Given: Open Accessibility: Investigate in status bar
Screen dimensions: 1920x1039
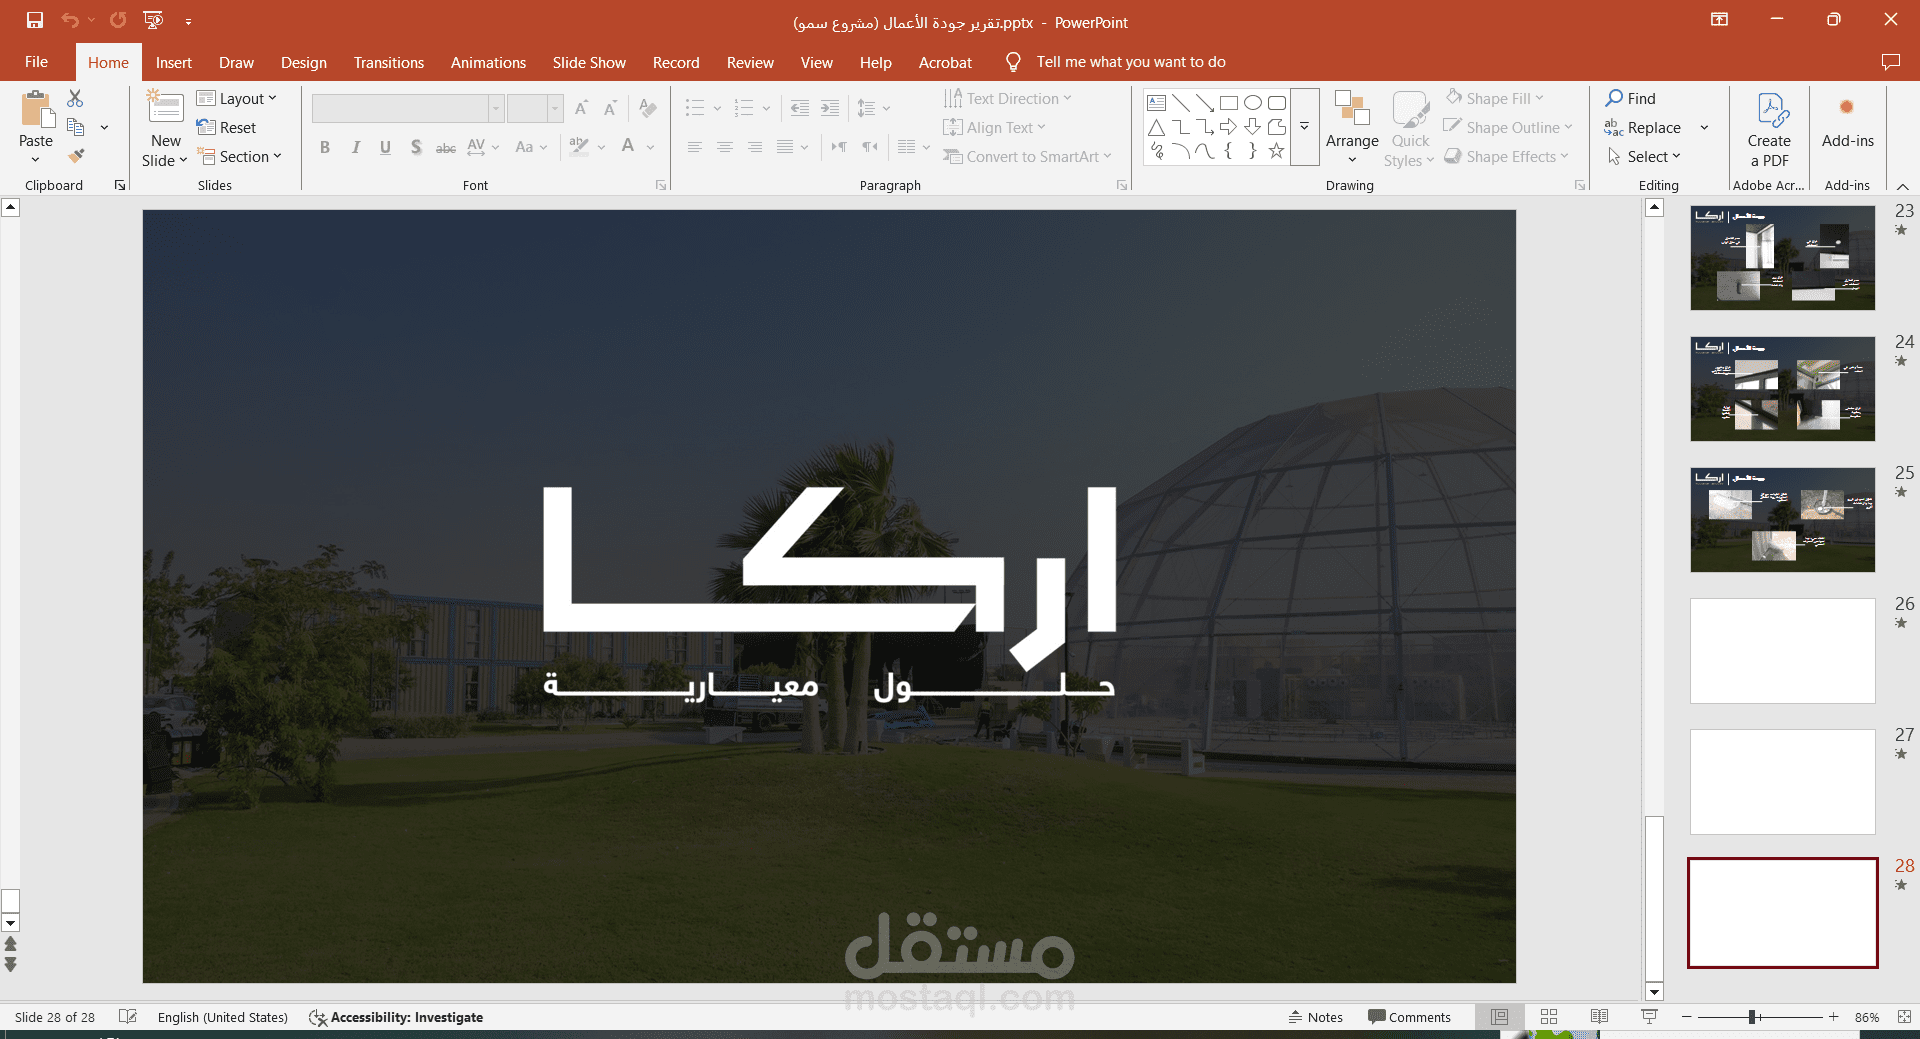Looking at the screenshot, I should (x=397, y=1017).
